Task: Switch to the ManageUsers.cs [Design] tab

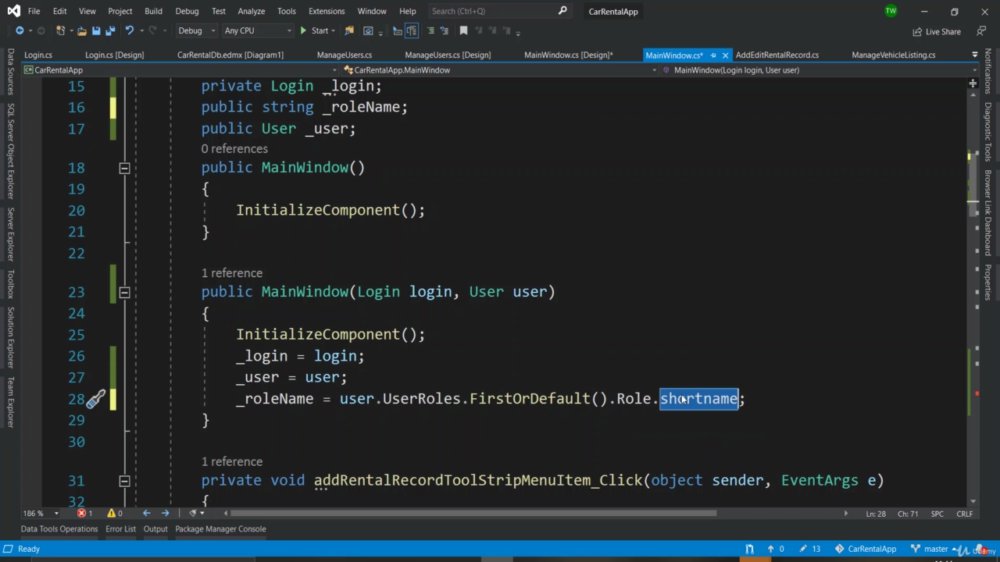Action: point(448,55)
